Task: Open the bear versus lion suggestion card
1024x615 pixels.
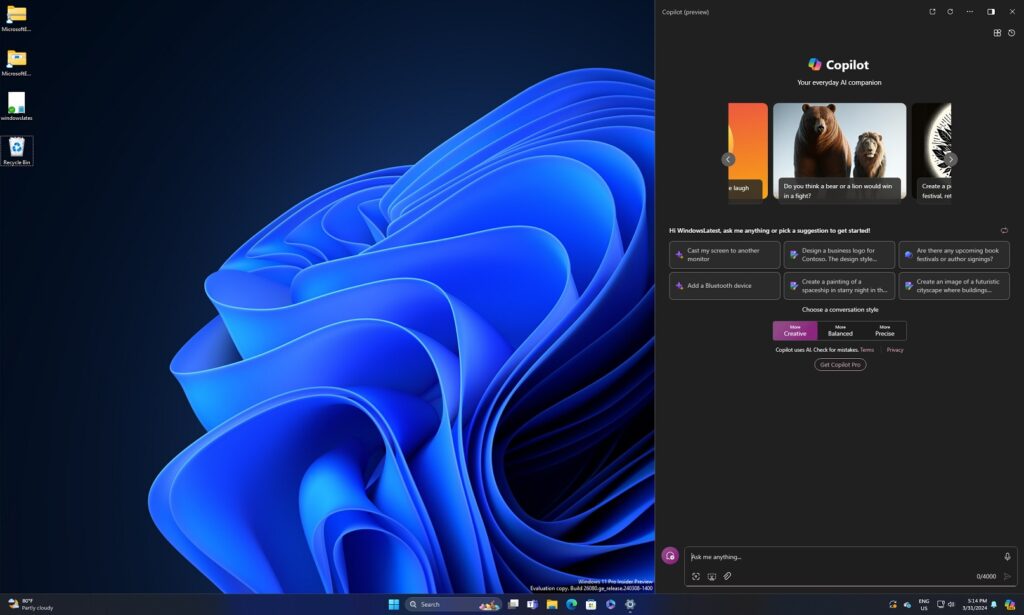Action: pos(838,150)
